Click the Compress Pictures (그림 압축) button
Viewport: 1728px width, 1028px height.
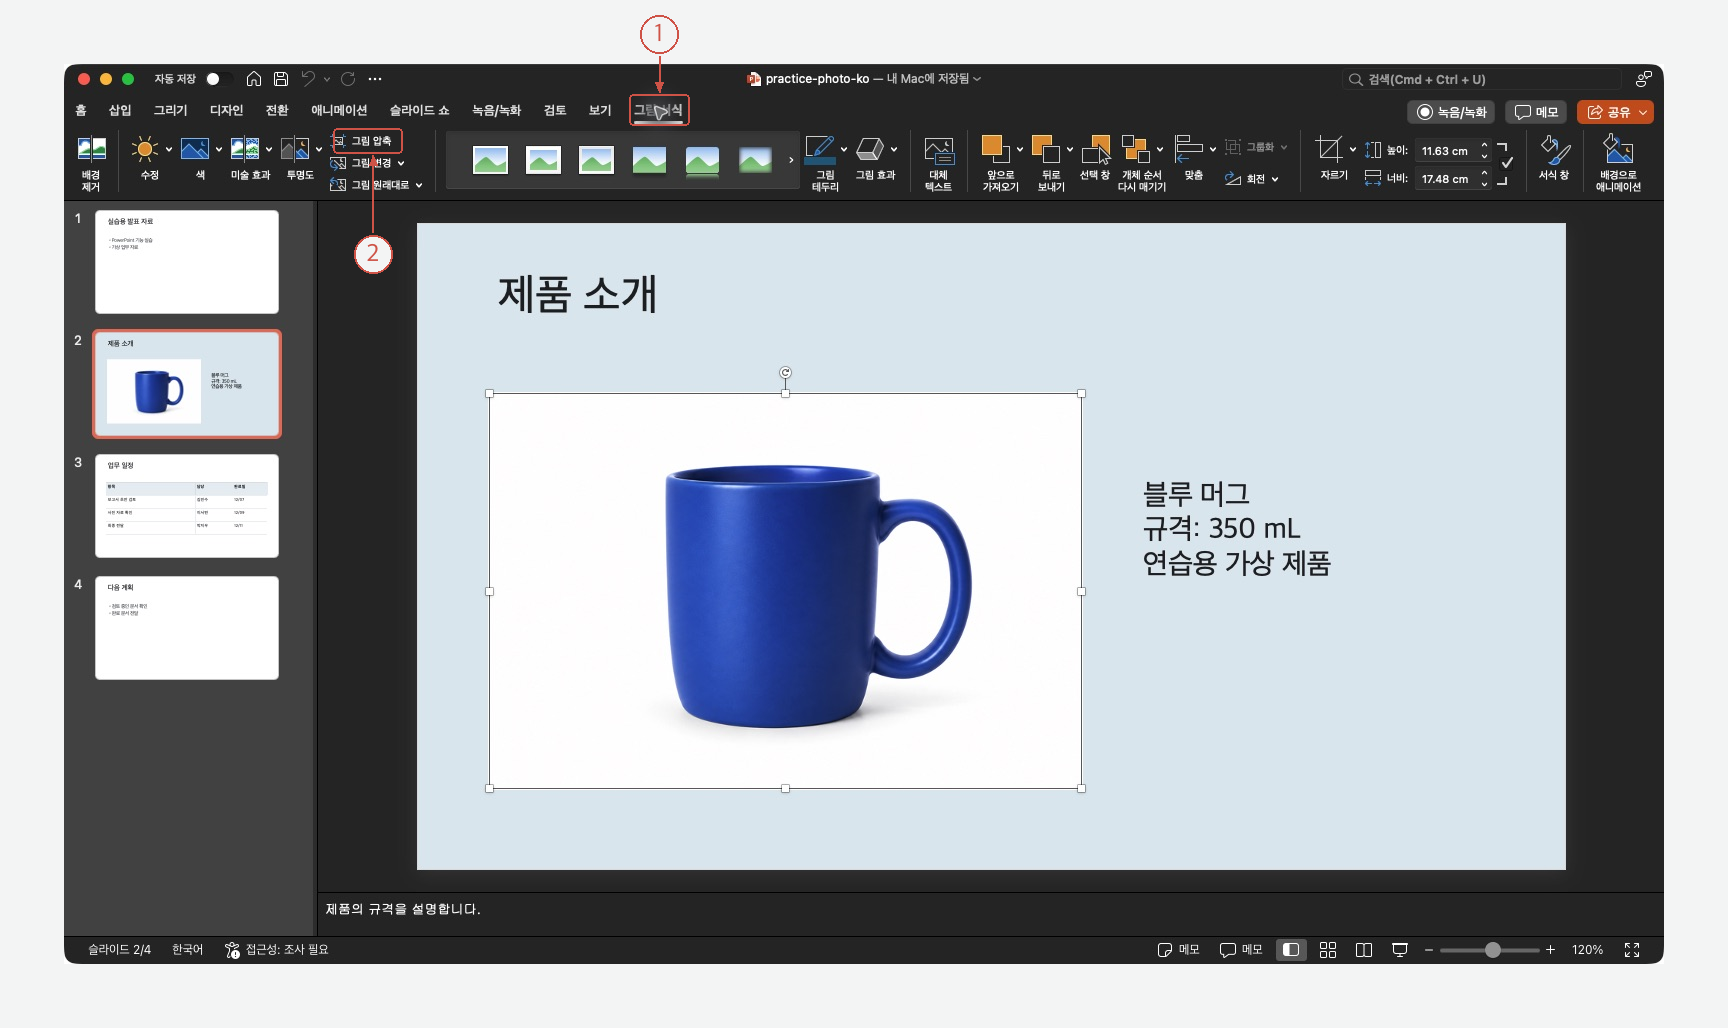point(368,141)
